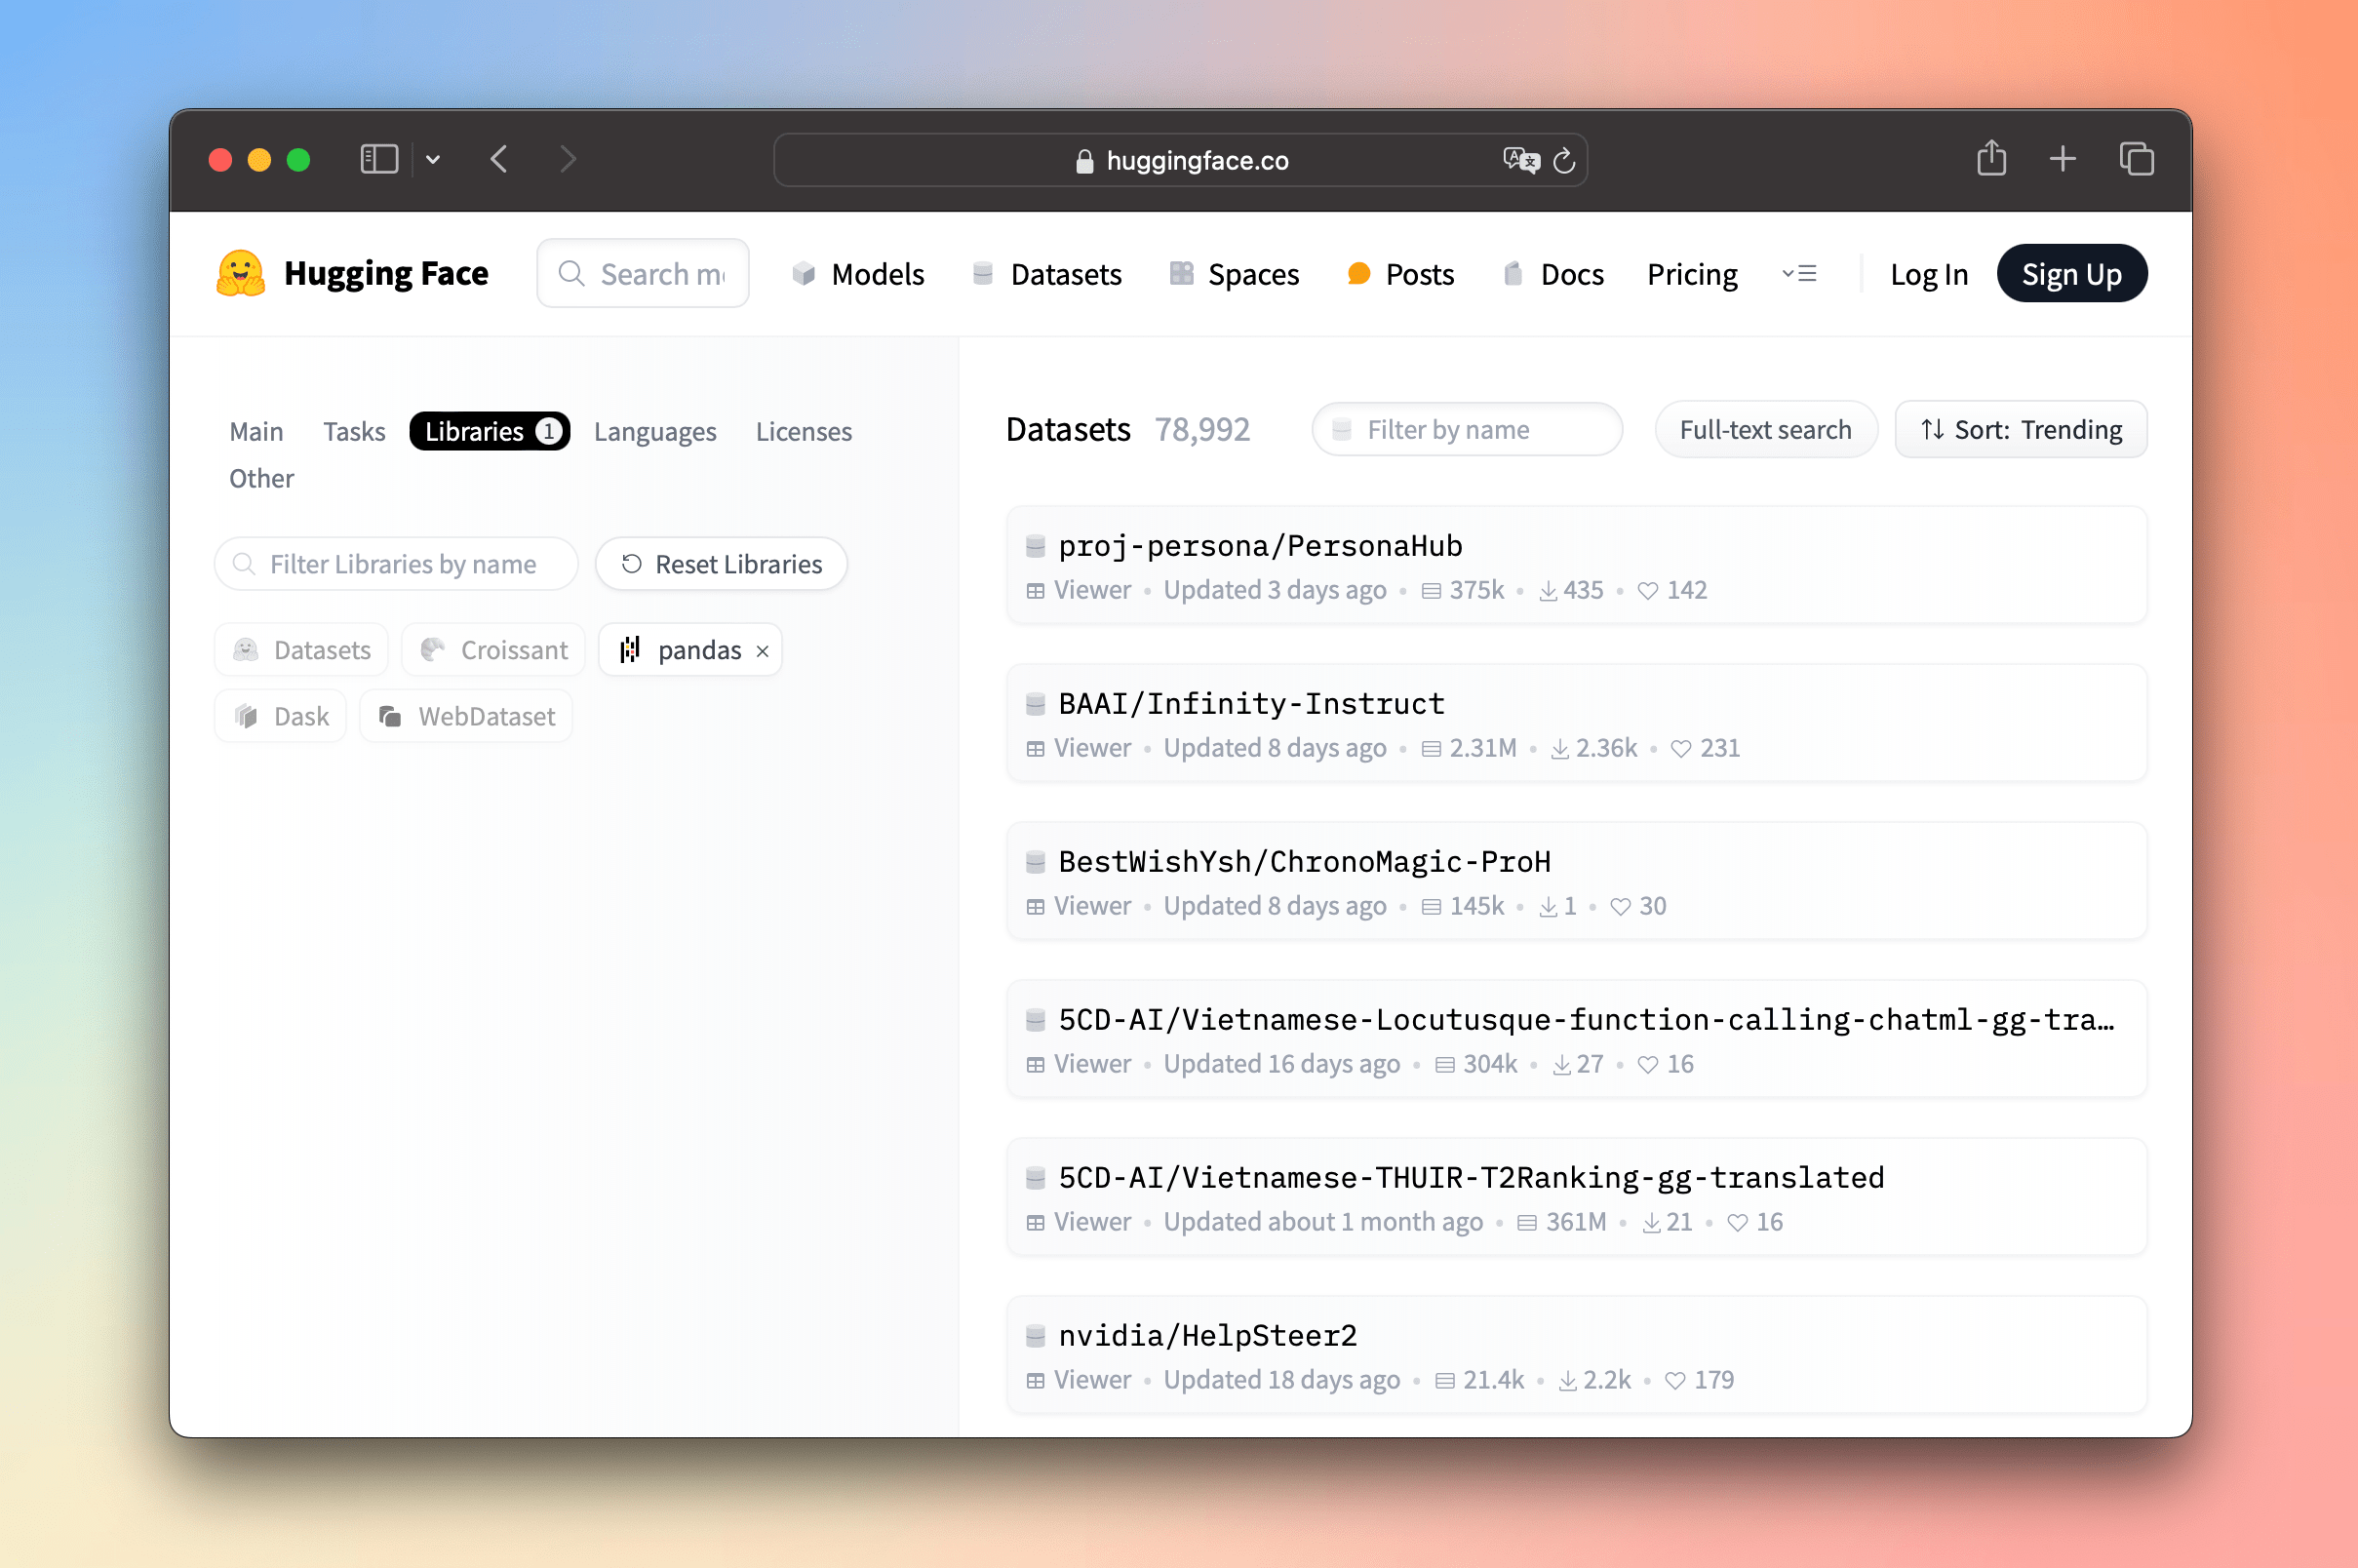
Task: Expand the Languages filter options
Action: pyautogui.click(x=656, y=429)
